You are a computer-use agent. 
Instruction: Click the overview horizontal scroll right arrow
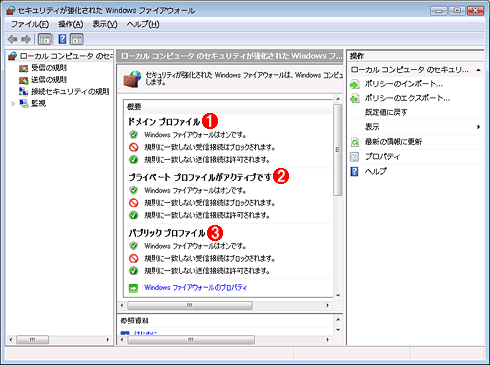click(328, 305)
